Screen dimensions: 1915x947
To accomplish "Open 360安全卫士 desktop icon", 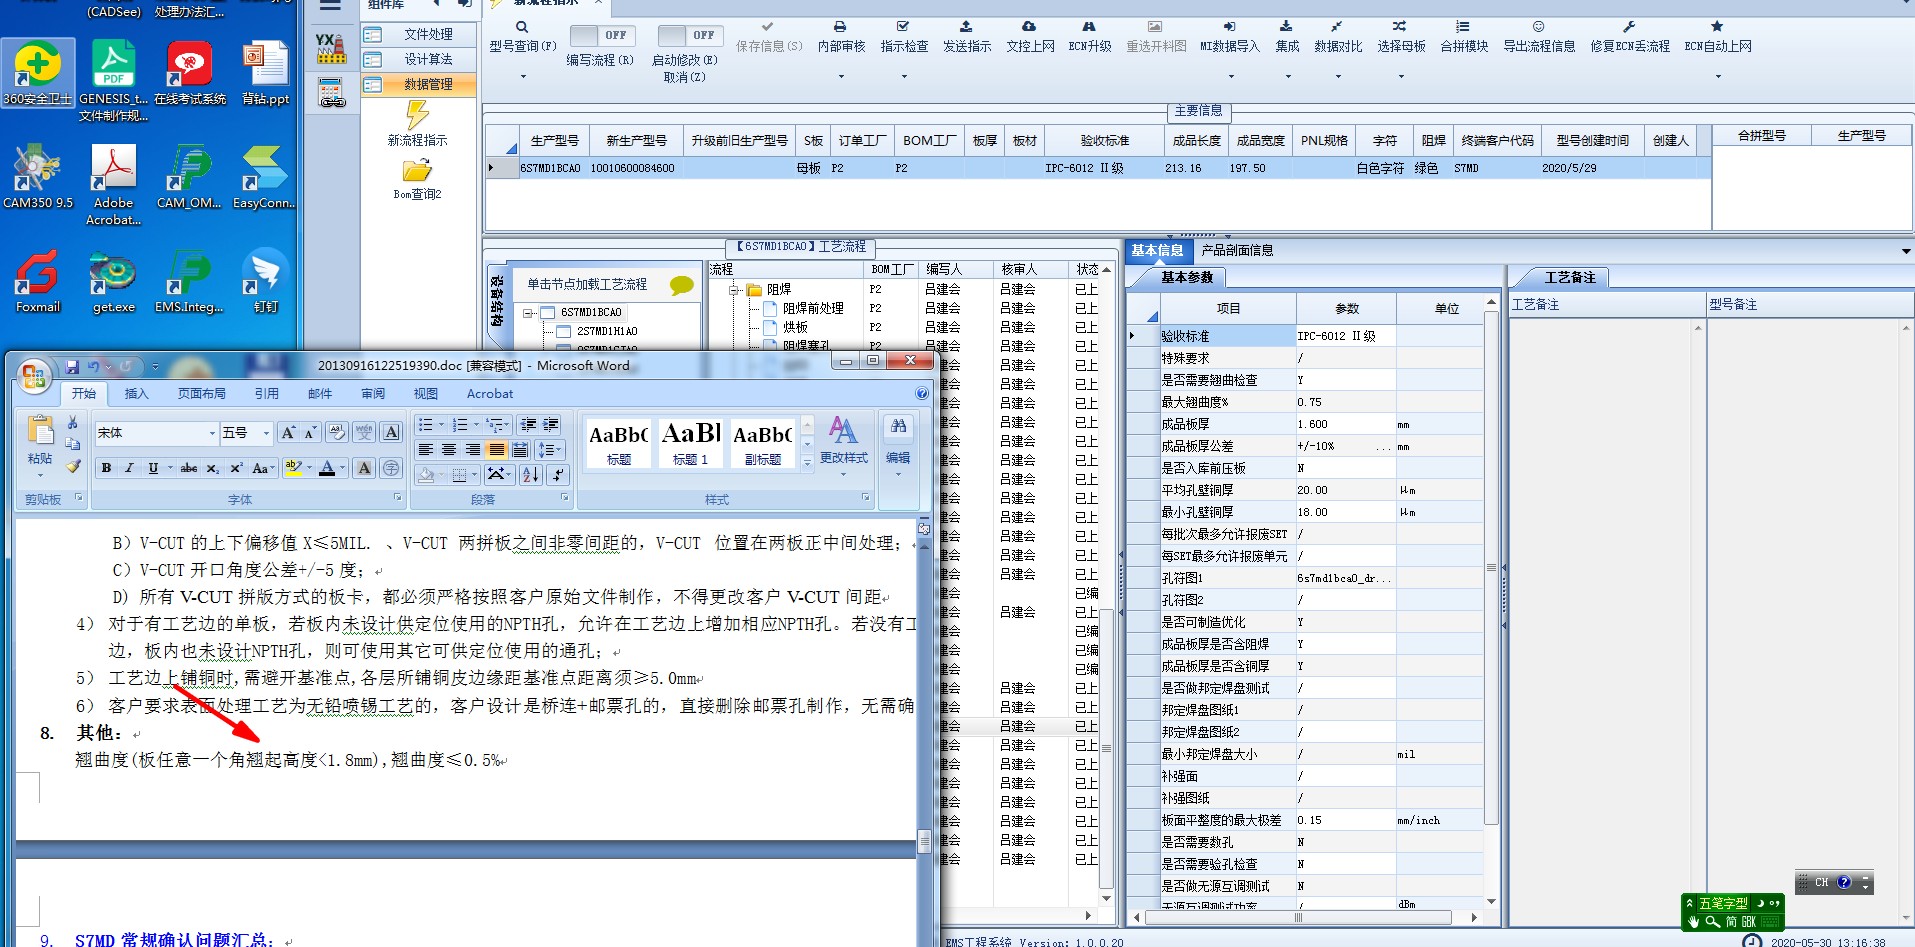I will point(38,73).
